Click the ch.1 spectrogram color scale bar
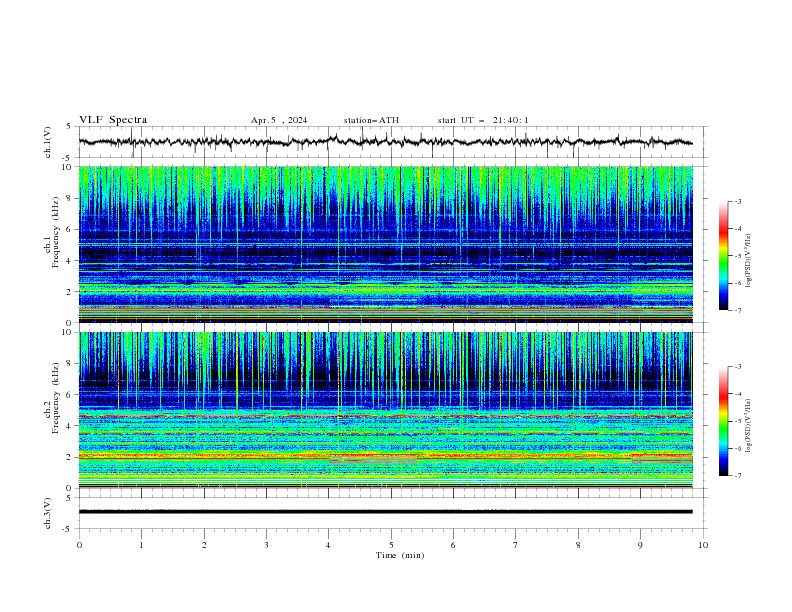 (x=723, y=256)
